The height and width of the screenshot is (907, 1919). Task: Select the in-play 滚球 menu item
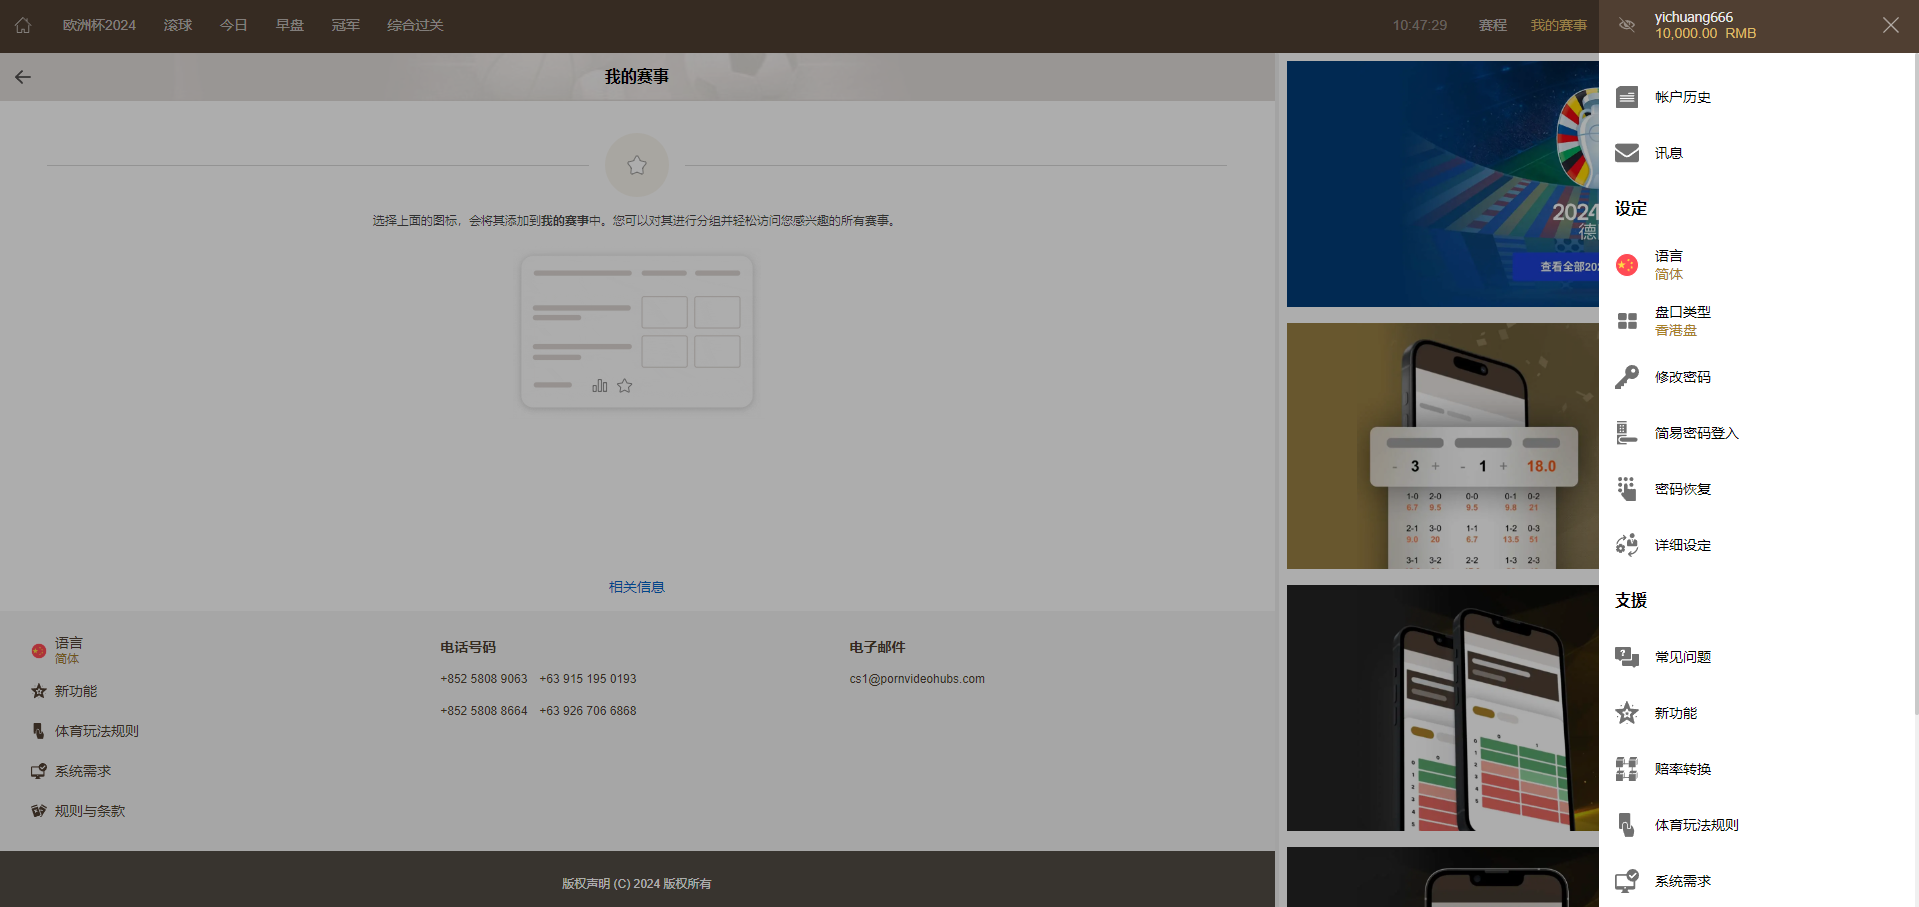[x=178, y=25]
